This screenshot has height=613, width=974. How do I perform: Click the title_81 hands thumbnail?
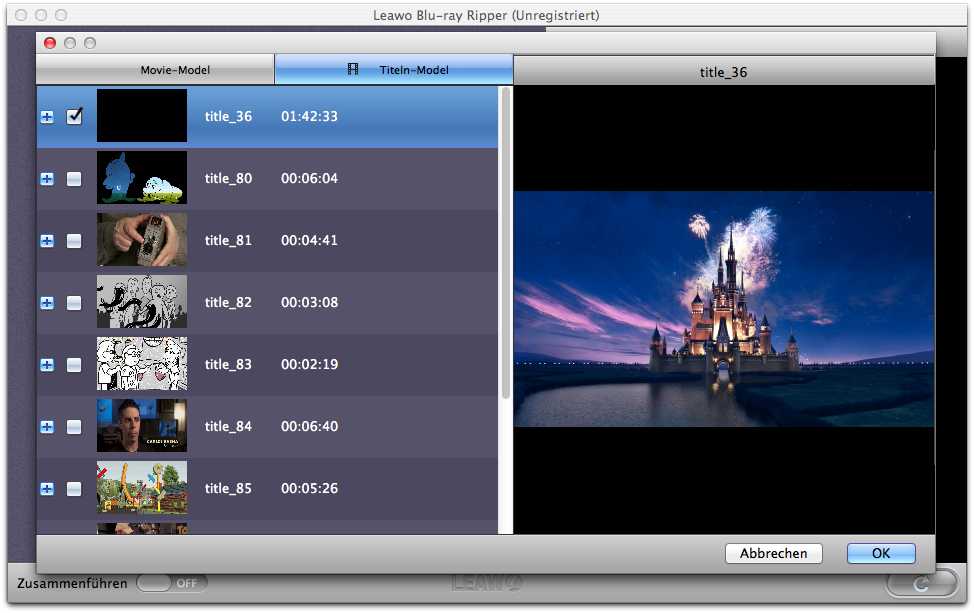point(142,240)
